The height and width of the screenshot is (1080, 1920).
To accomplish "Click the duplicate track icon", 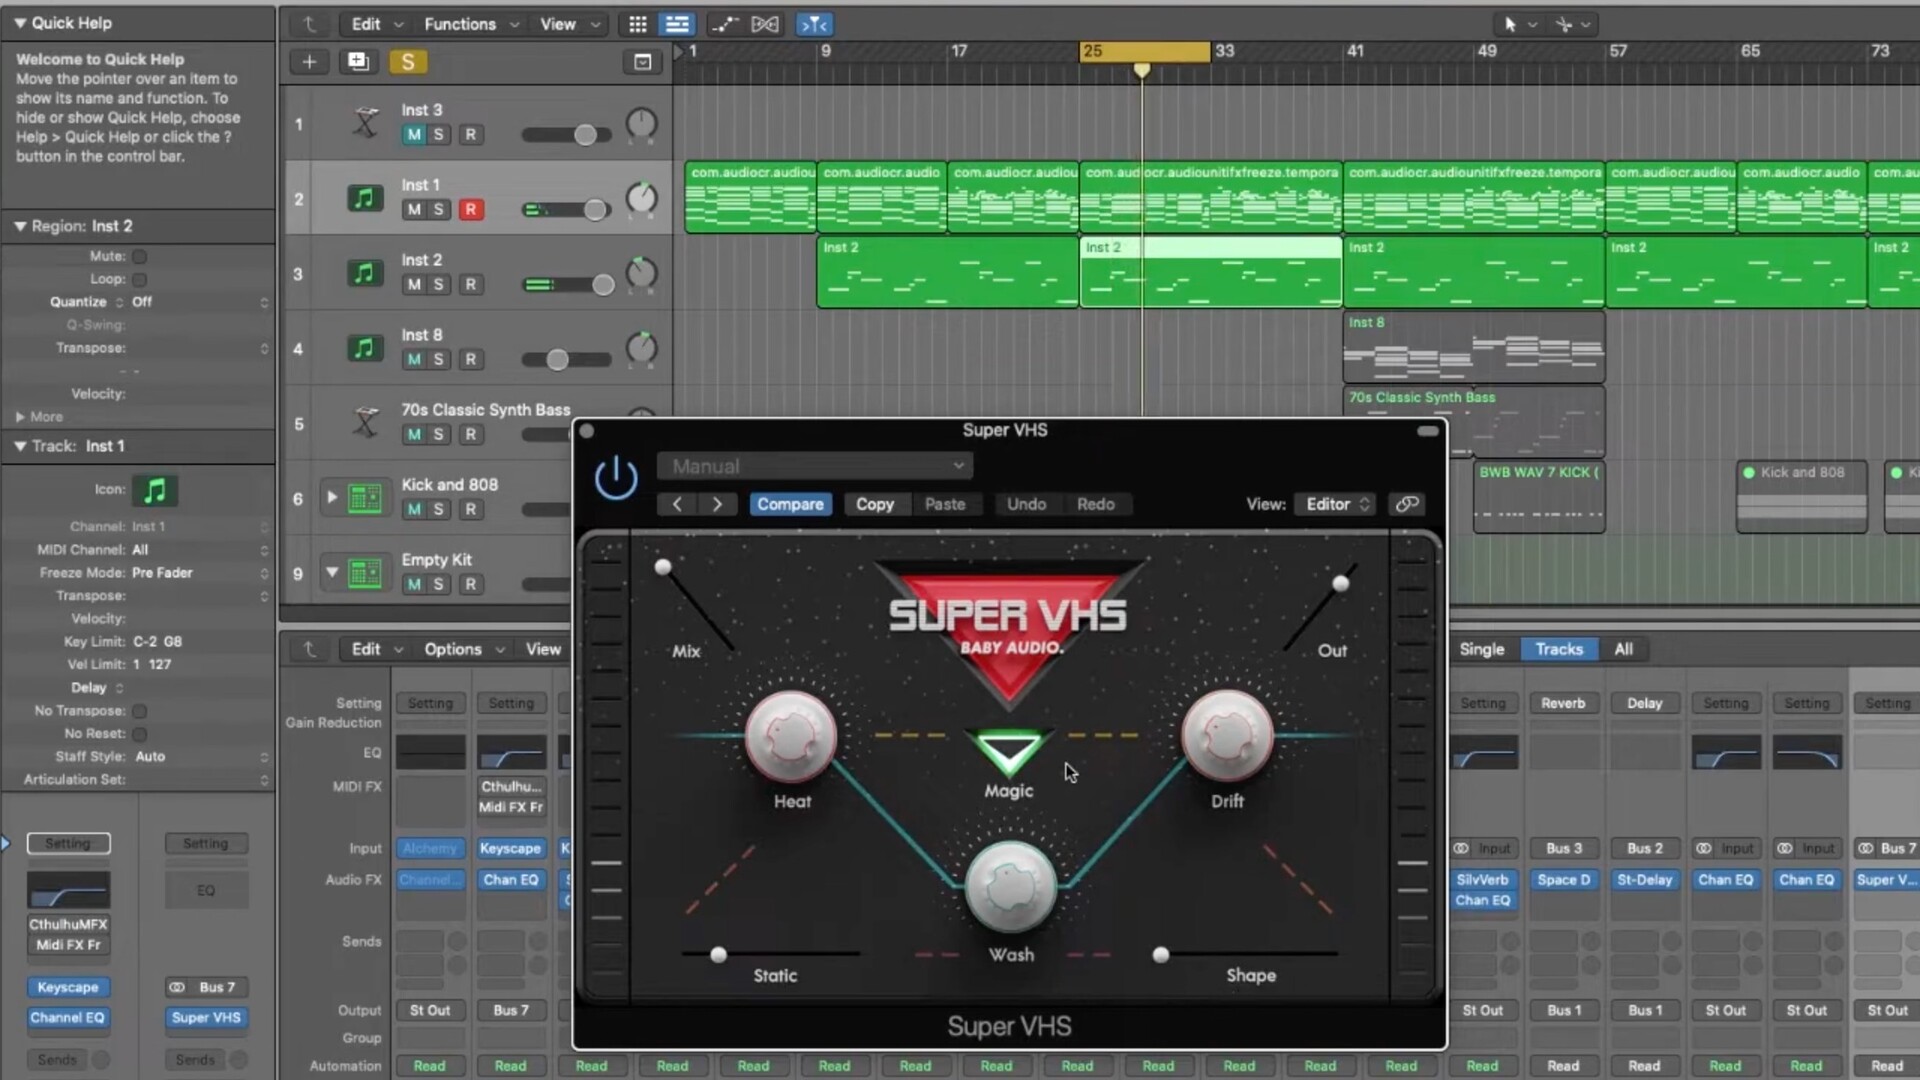I will (357, 62).
